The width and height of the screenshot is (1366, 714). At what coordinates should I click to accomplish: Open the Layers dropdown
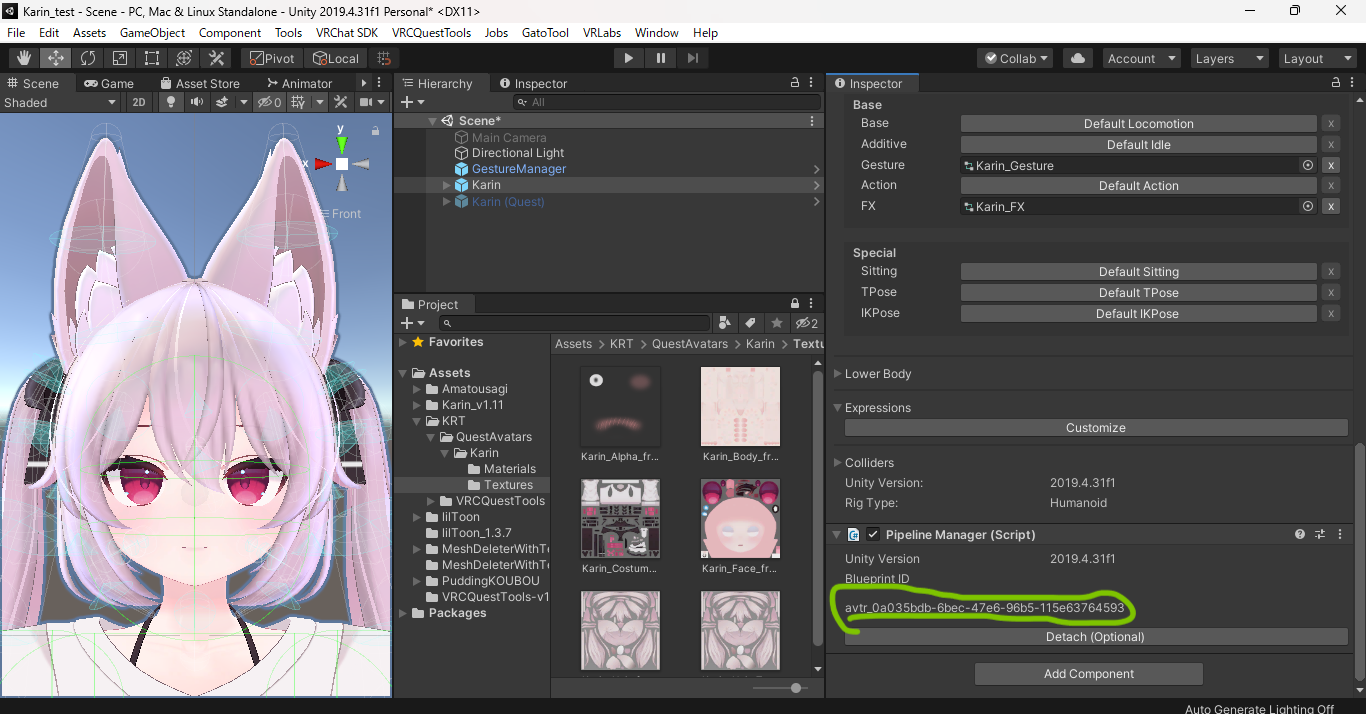(1228, 58)
